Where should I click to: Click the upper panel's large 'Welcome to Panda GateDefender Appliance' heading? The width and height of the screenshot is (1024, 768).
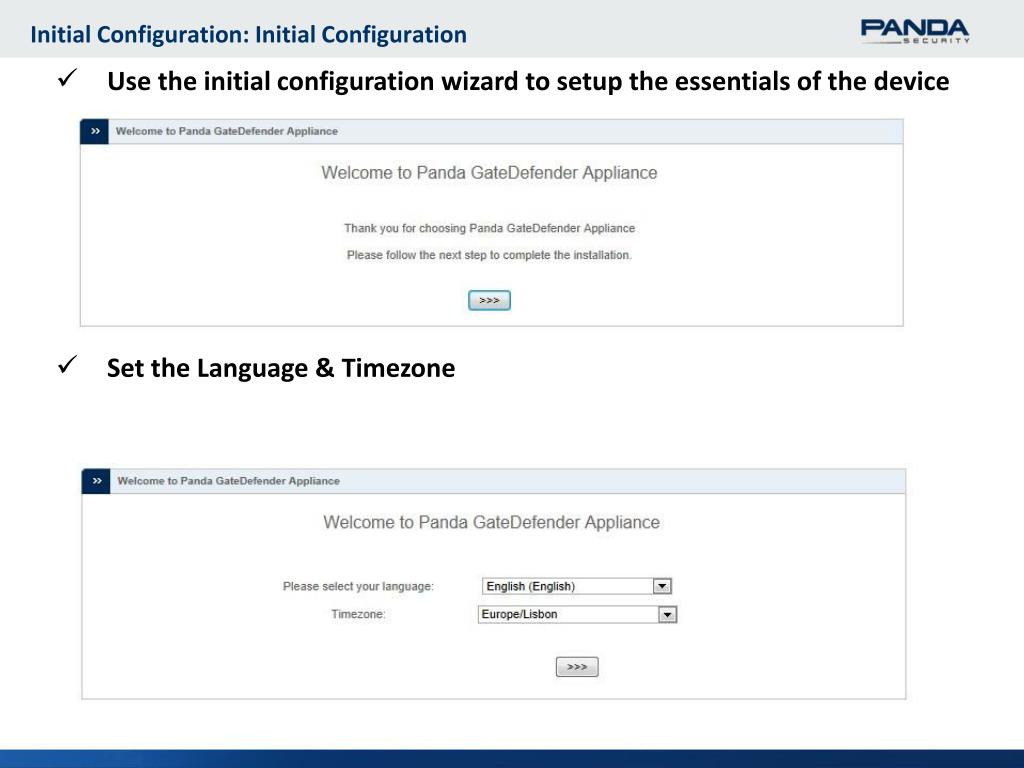[489, 173]
